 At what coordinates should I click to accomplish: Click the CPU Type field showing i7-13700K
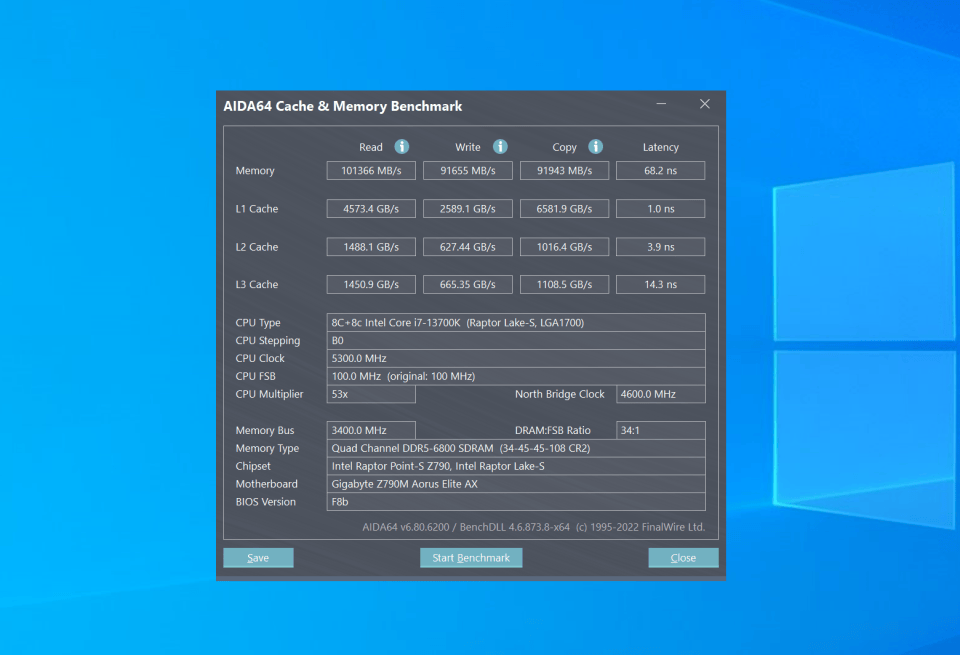point(516,323)
